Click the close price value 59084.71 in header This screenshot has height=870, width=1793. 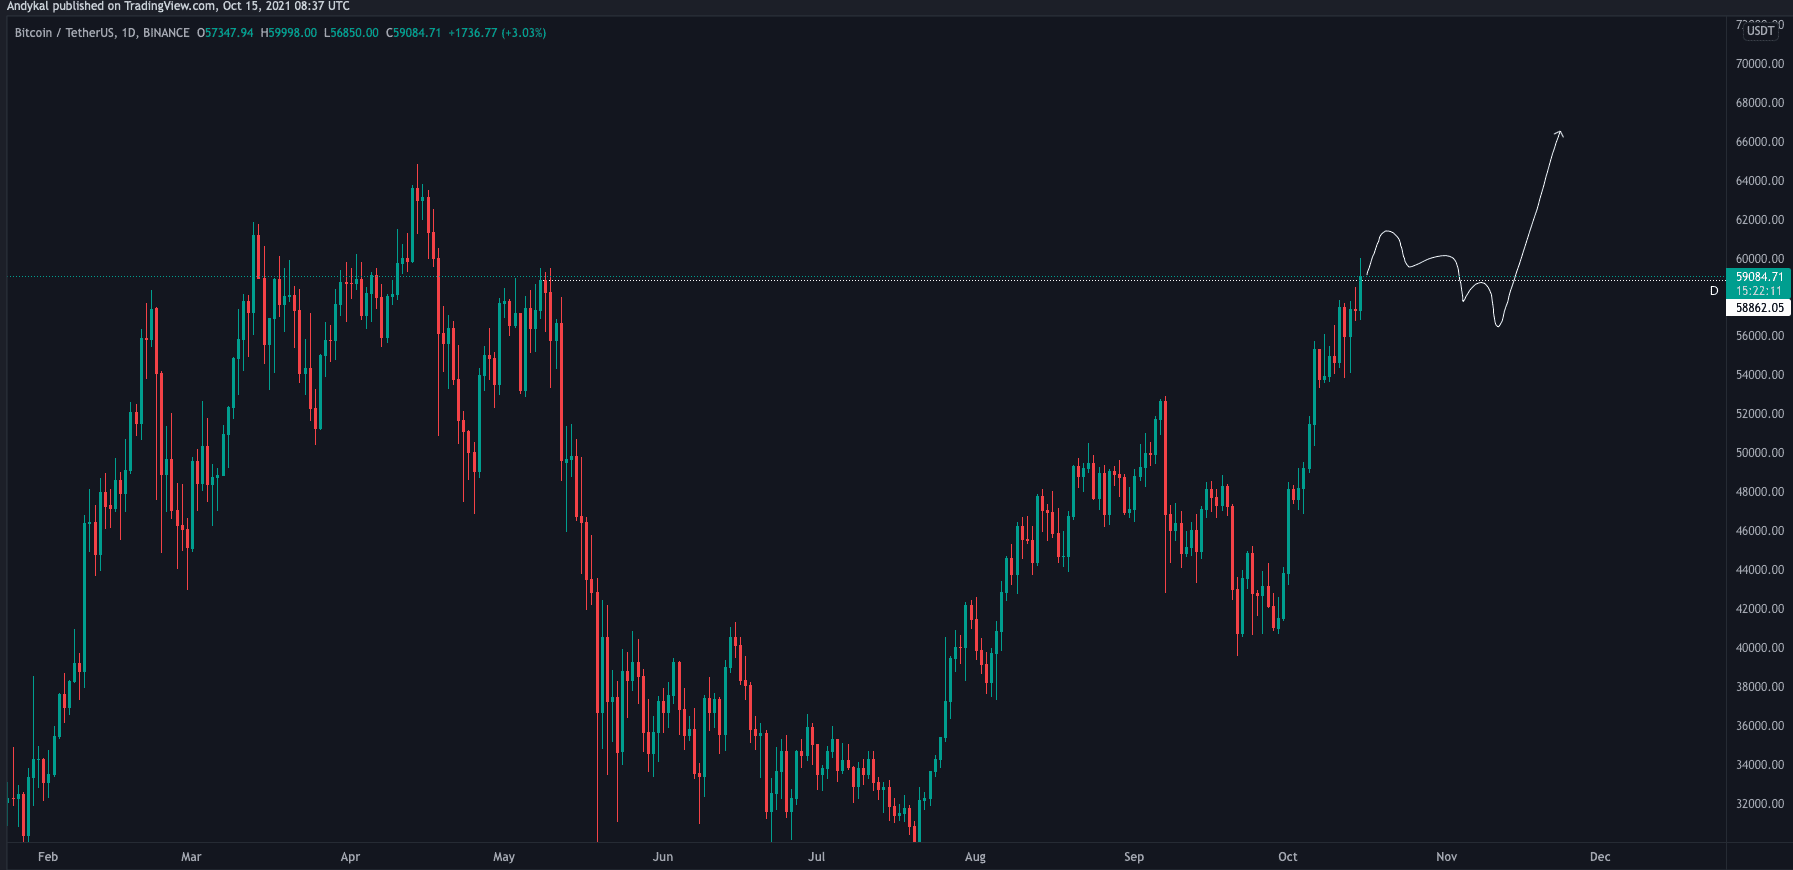point(416,33)
